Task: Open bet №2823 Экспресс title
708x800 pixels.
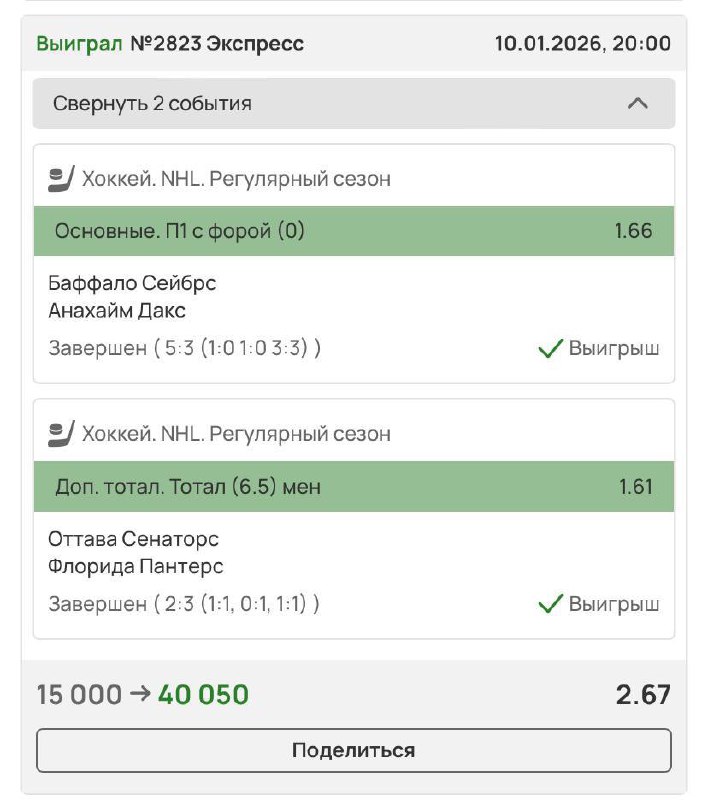Action: pyautogui.click(x=217, y=44)
